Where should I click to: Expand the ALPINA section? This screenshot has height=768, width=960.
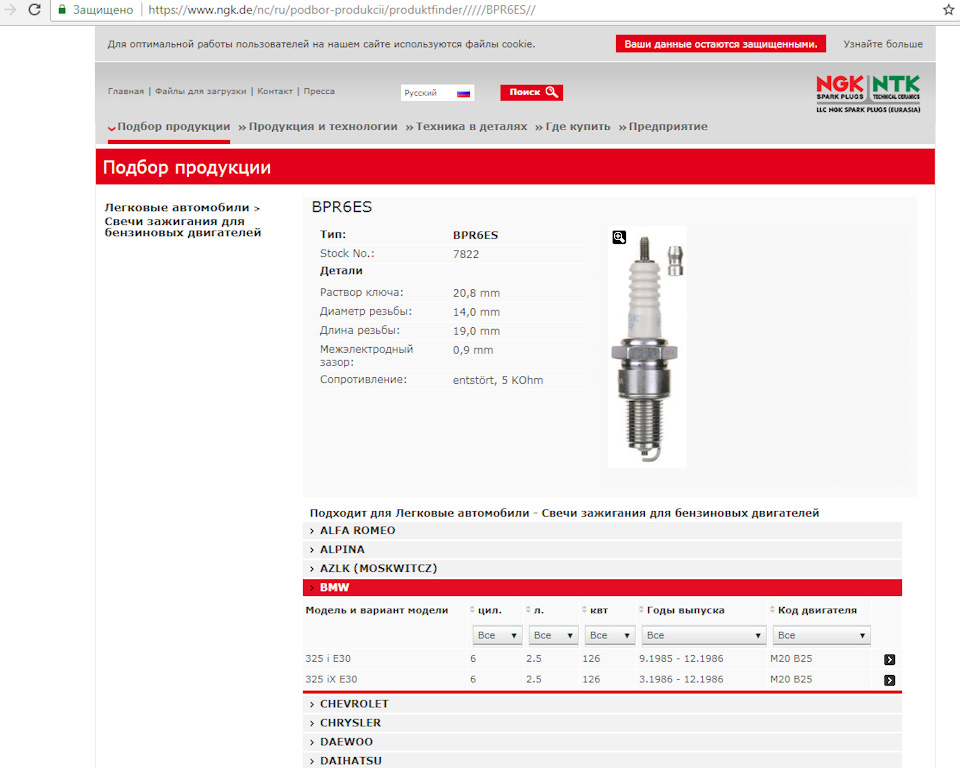pyautogui.click(x=602, y=550)
